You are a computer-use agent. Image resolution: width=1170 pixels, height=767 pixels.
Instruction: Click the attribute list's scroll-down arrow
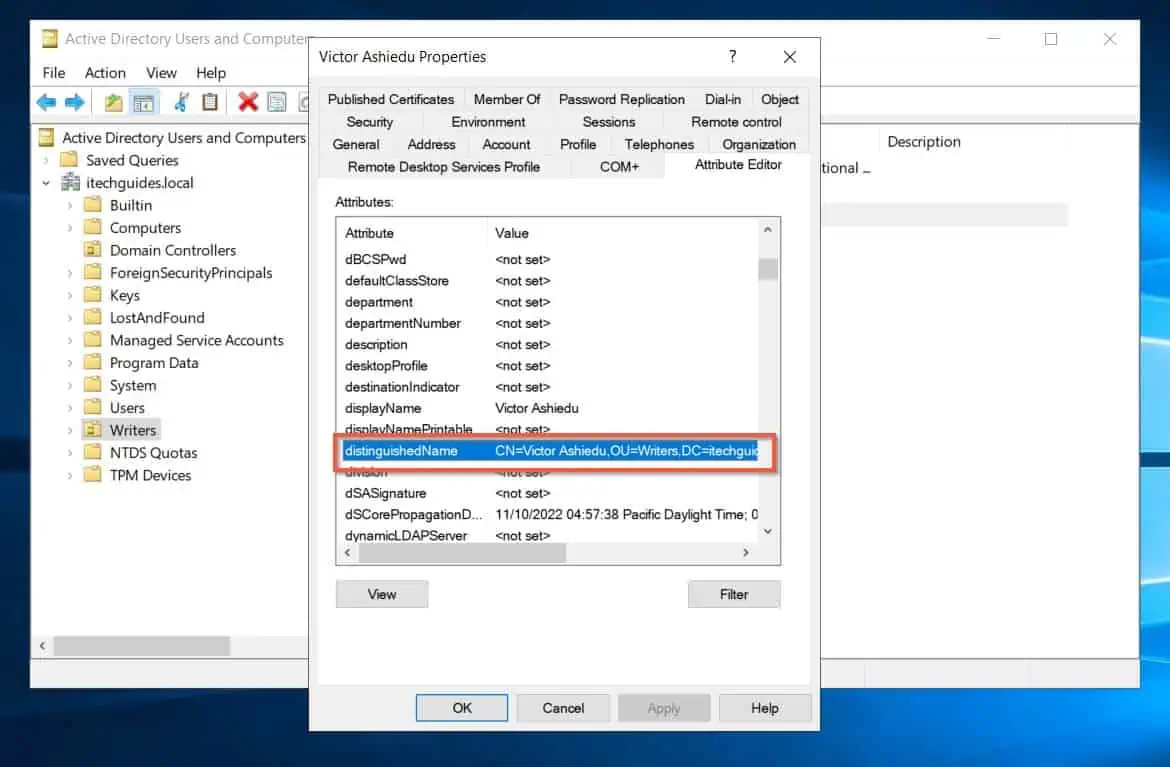(x=768, y=531)
